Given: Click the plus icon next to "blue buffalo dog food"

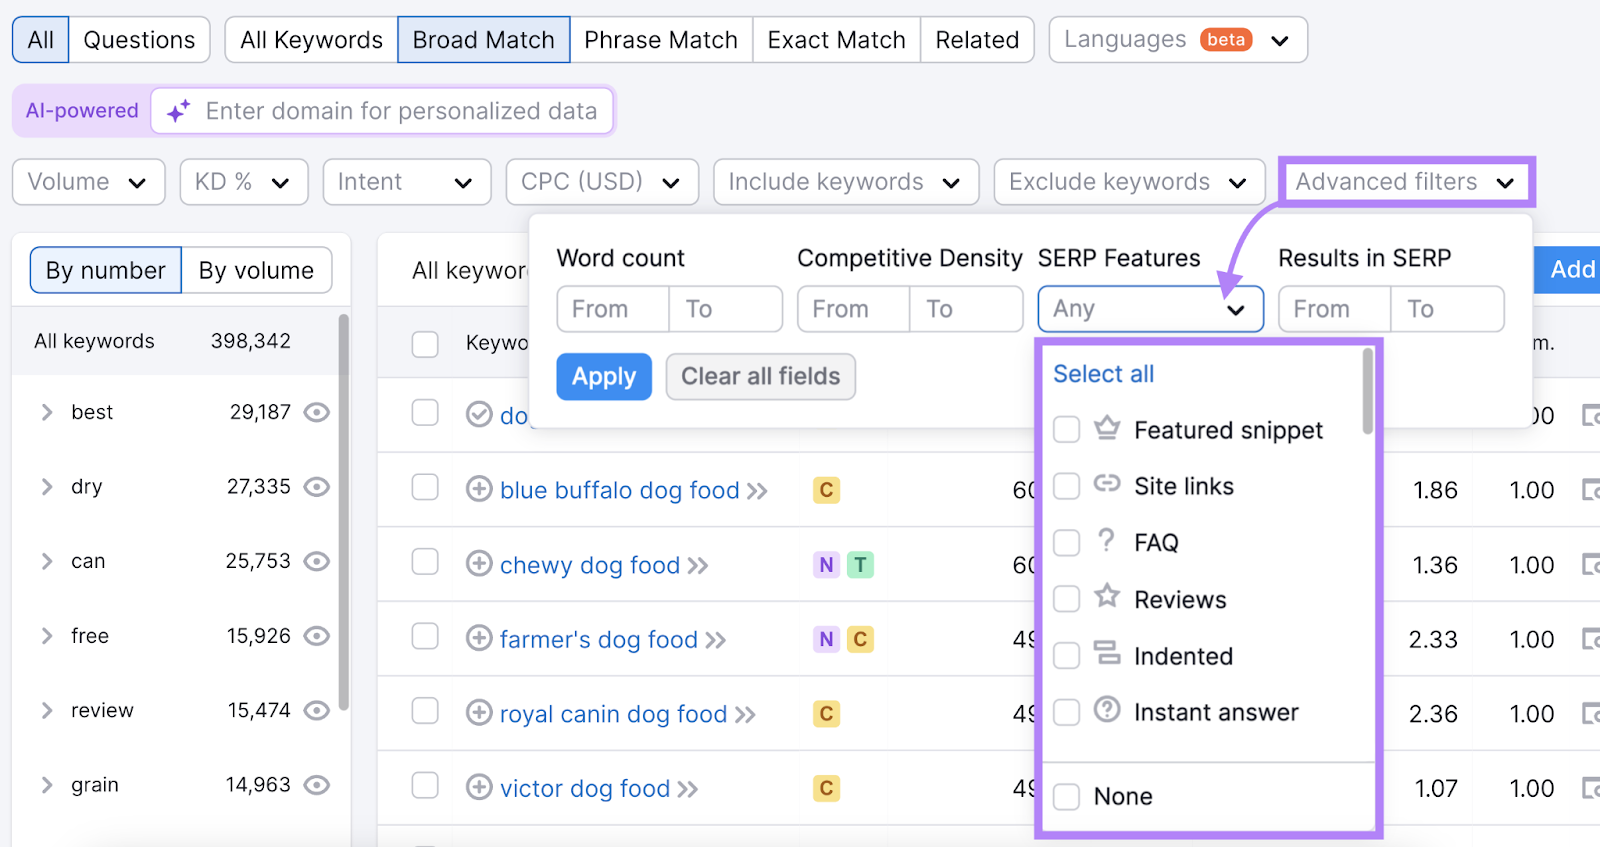Looking at the screenshot, I should point(478,490).
